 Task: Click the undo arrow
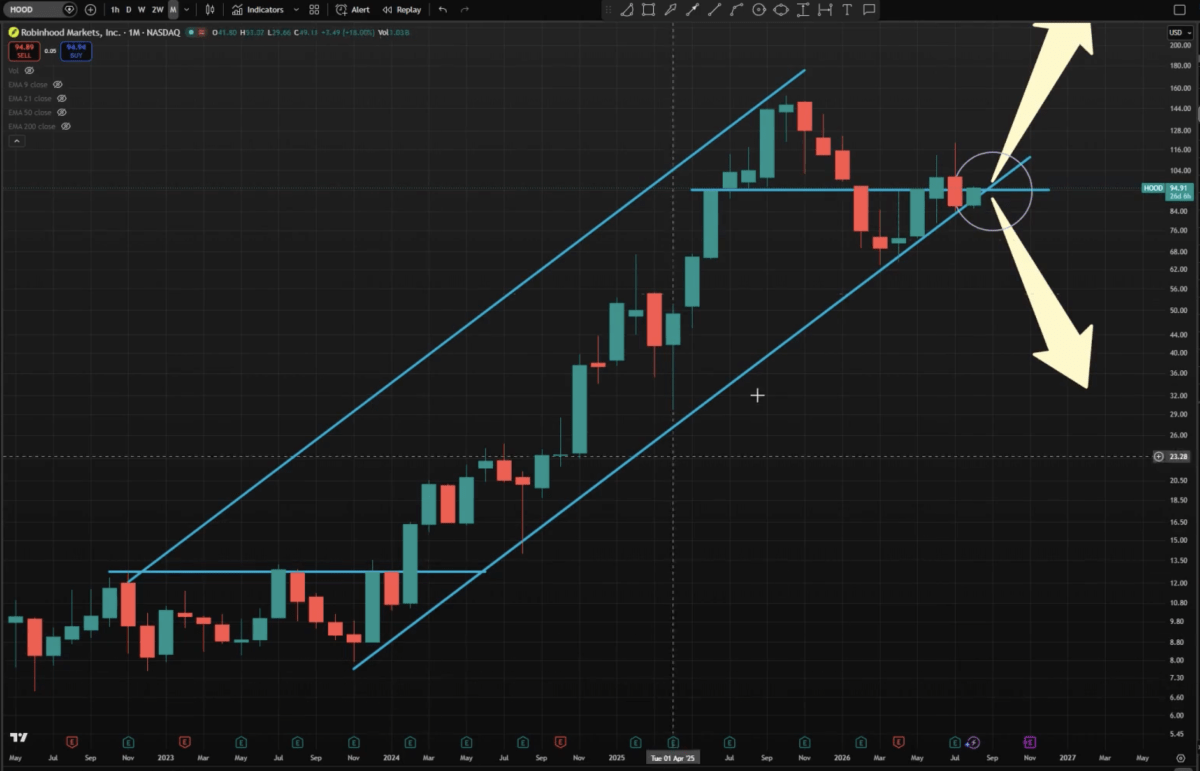point(443,9)
